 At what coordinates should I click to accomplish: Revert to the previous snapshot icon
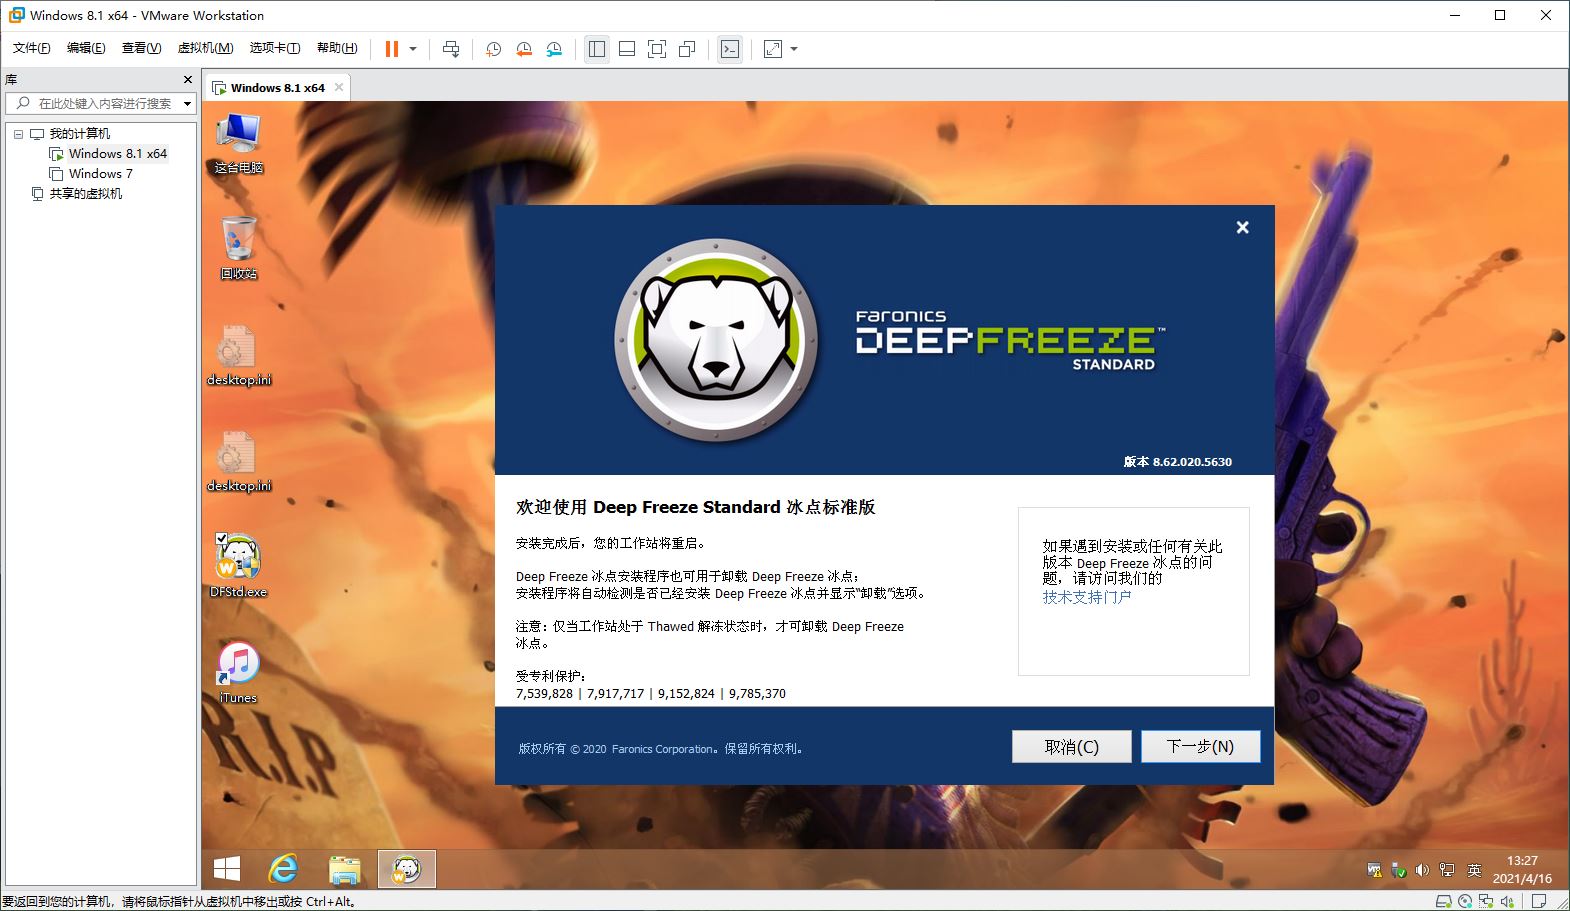click(524, 49)
